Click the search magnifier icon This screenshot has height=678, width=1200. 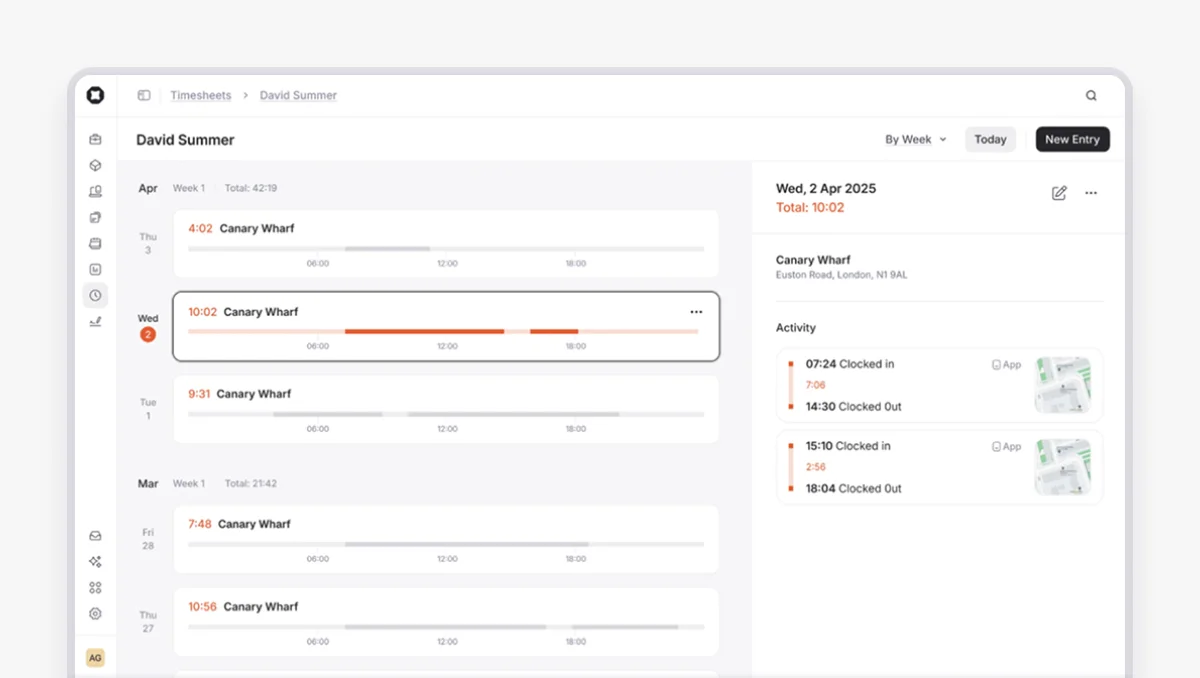(x=1091, y=96)
